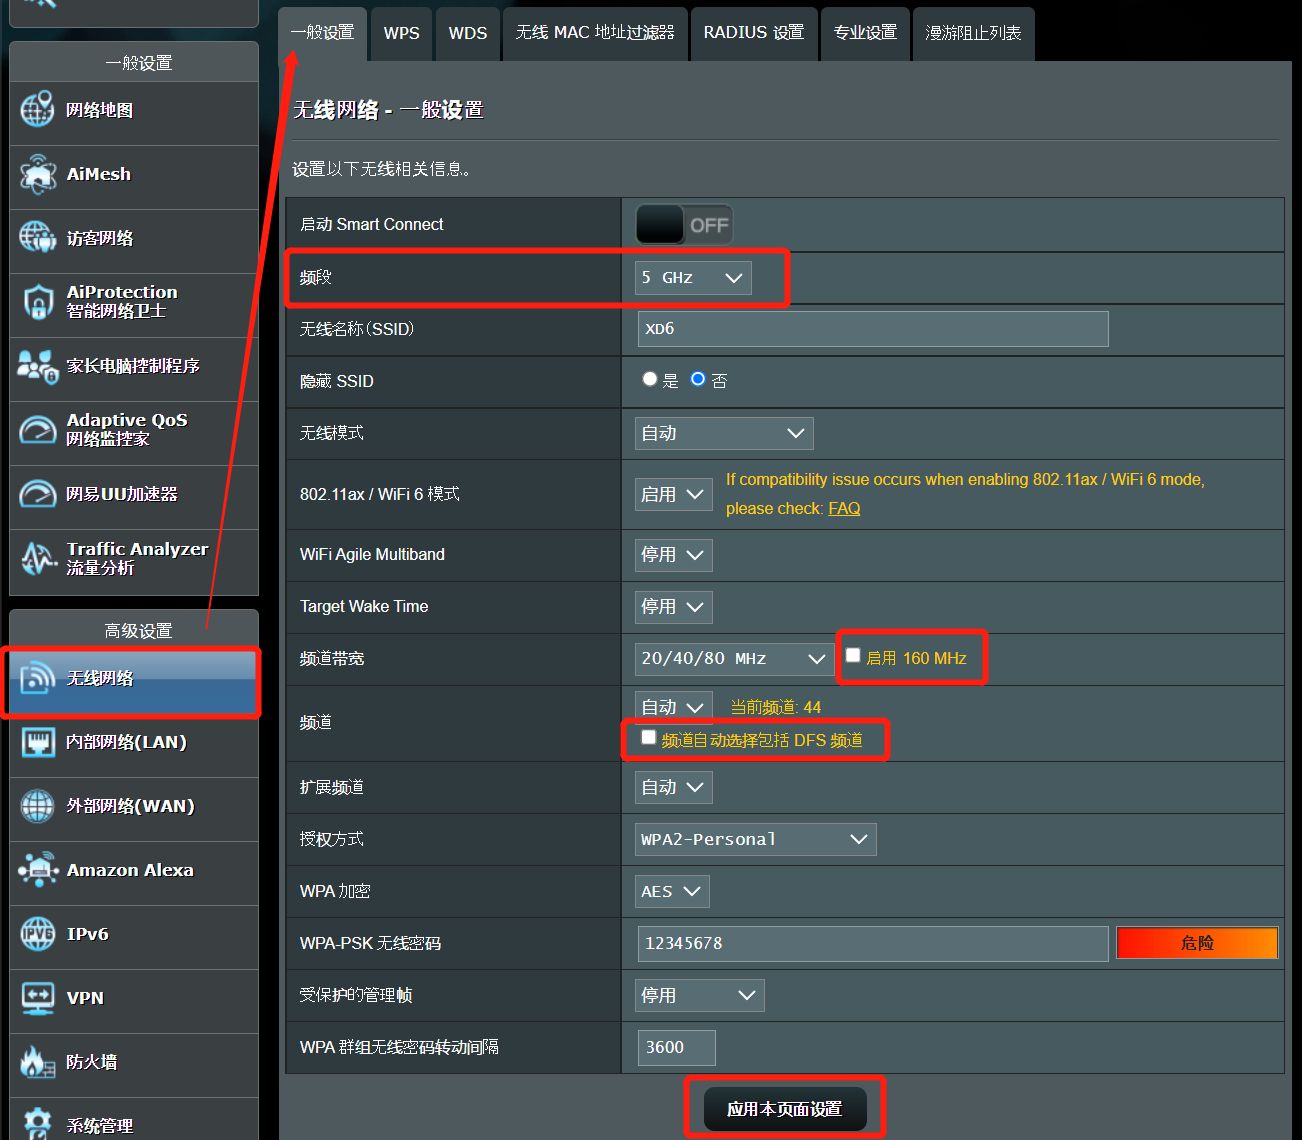
Task: Open the 无线模式 dropdown
Action: tap(724, 433)
